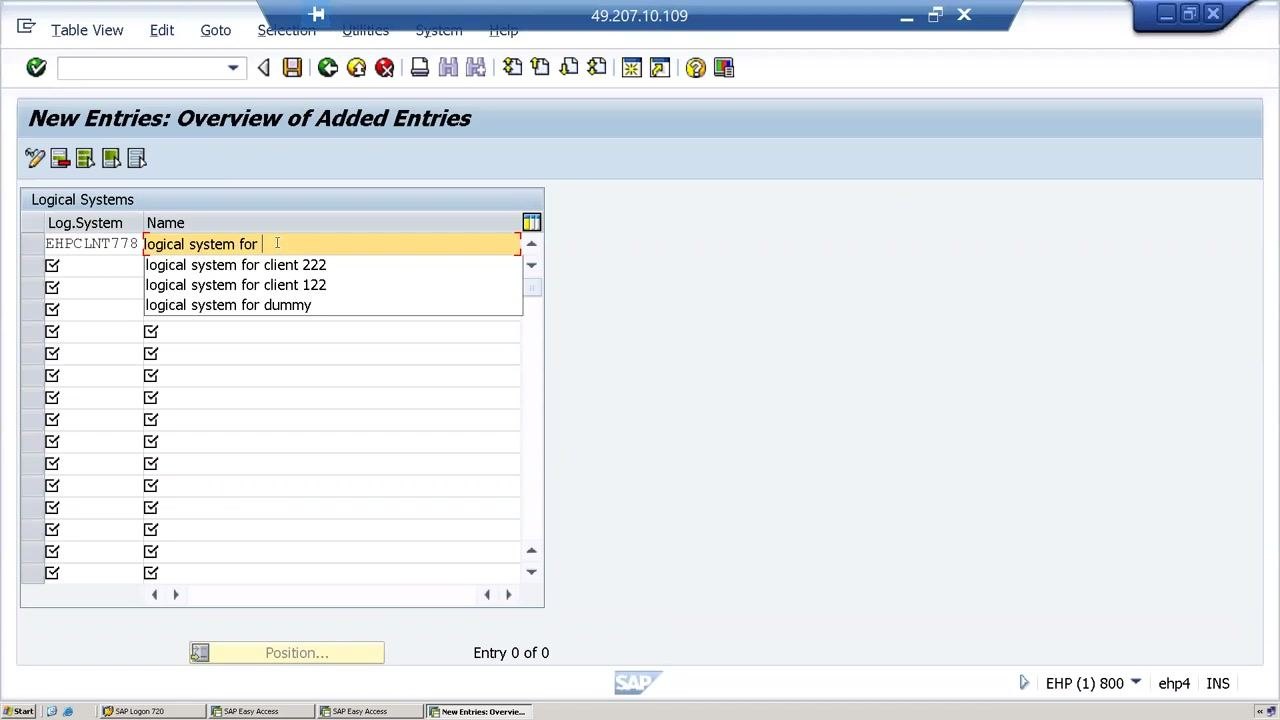Image resolution: width=1280 pixels, height=720 pixels.
Task: Click the Select All icon
Action: click(x=85, y=158)
